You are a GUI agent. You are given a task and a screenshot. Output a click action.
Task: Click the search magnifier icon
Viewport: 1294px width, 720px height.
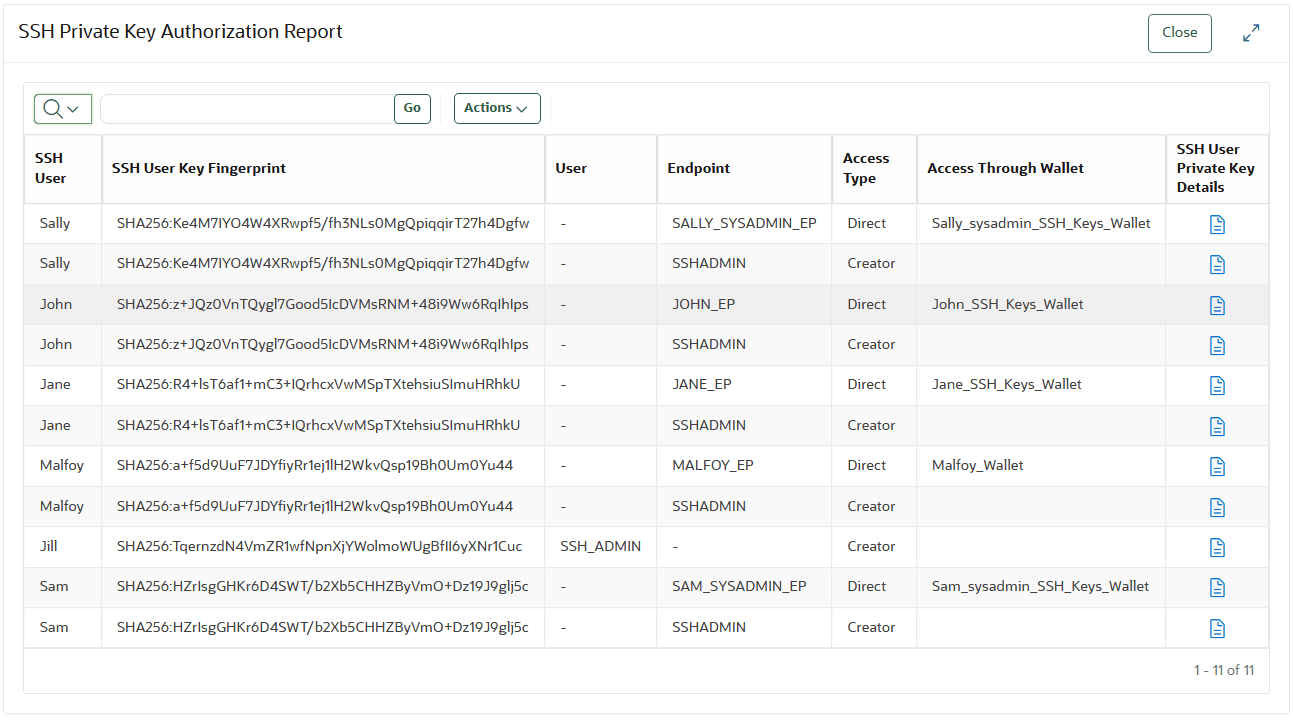click(54, 108)
